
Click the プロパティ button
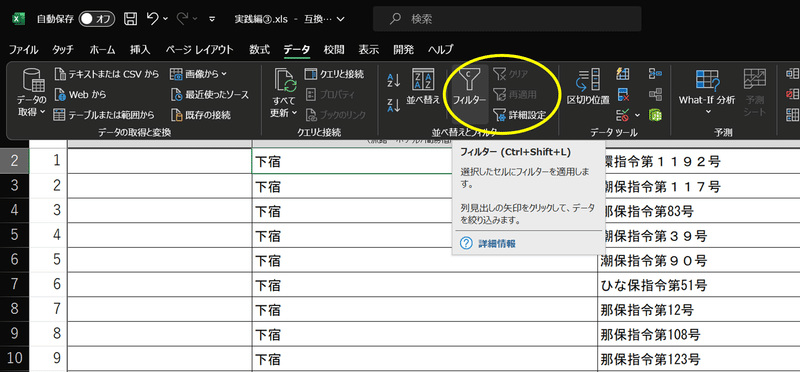(x=329, y=95)
